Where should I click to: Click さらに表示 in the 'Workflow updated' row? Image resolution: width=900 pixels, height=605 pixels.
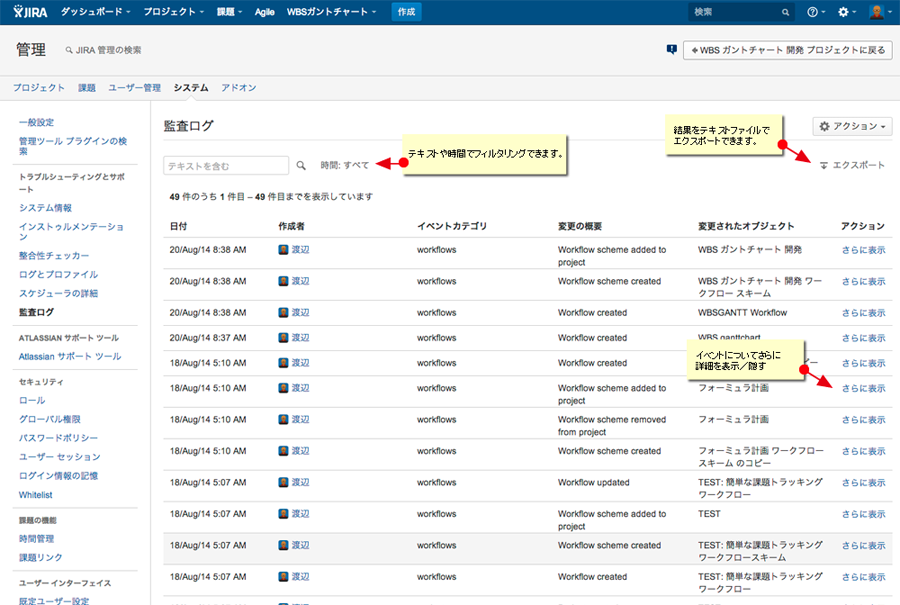(x=863, y=483)
